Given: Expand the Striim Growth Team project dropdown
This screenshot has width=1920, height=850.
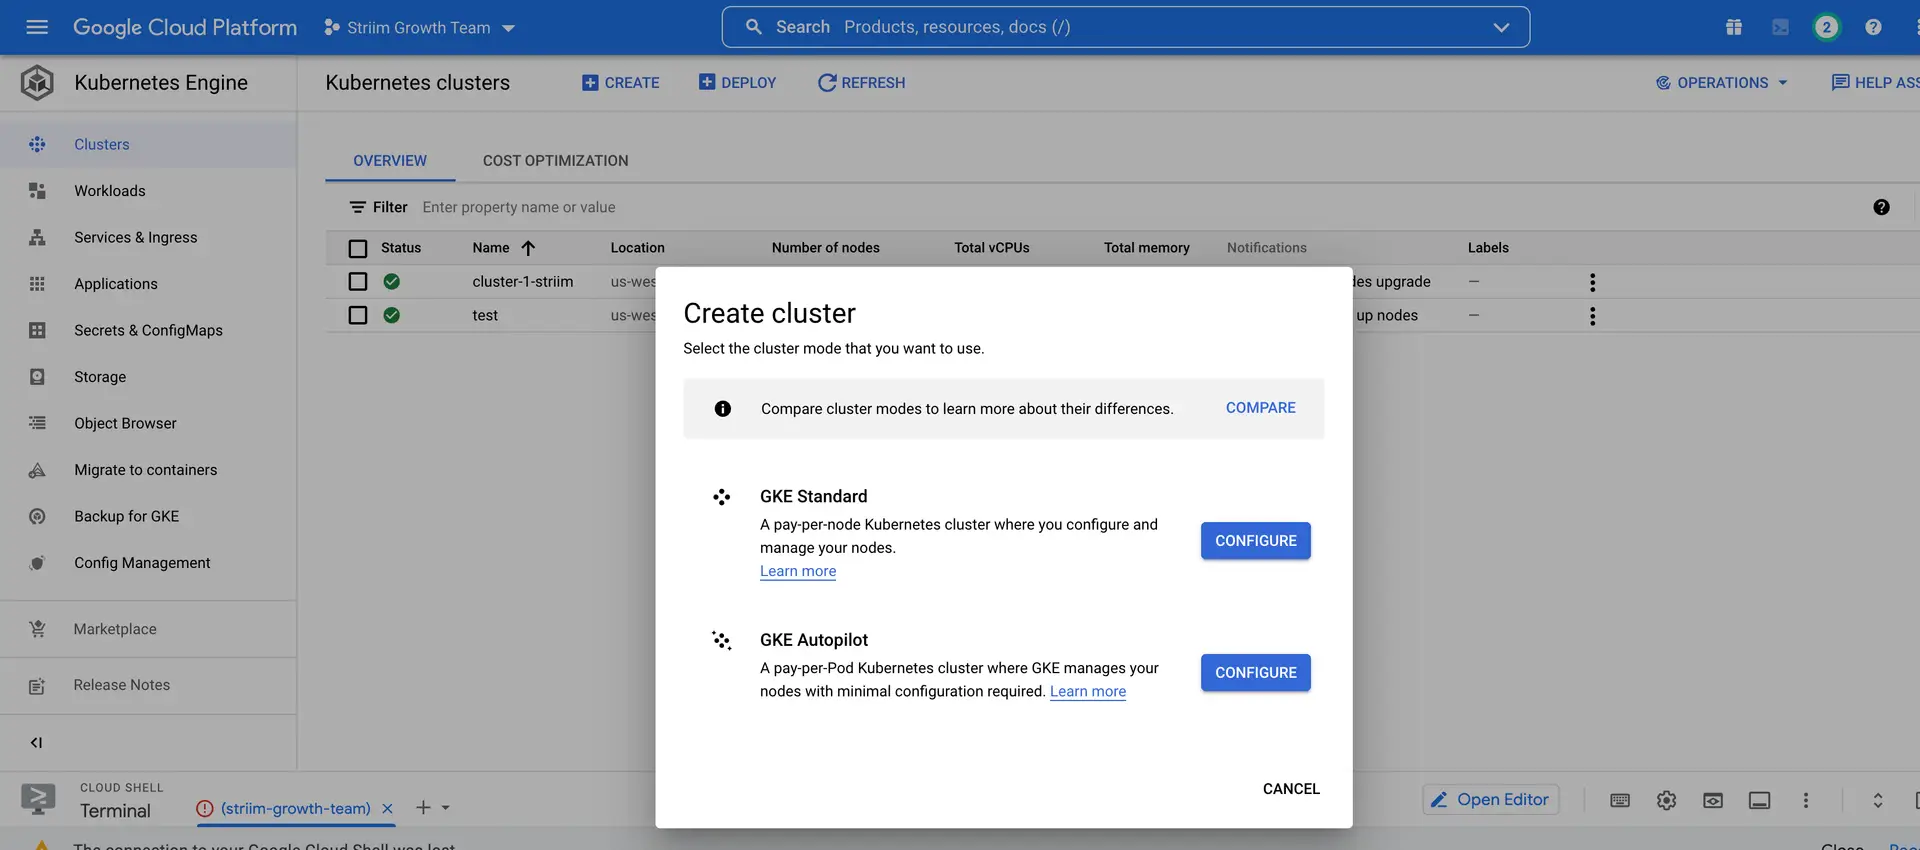Looking at the screenshot, I should pyautogui.click(x=420, y=28).
